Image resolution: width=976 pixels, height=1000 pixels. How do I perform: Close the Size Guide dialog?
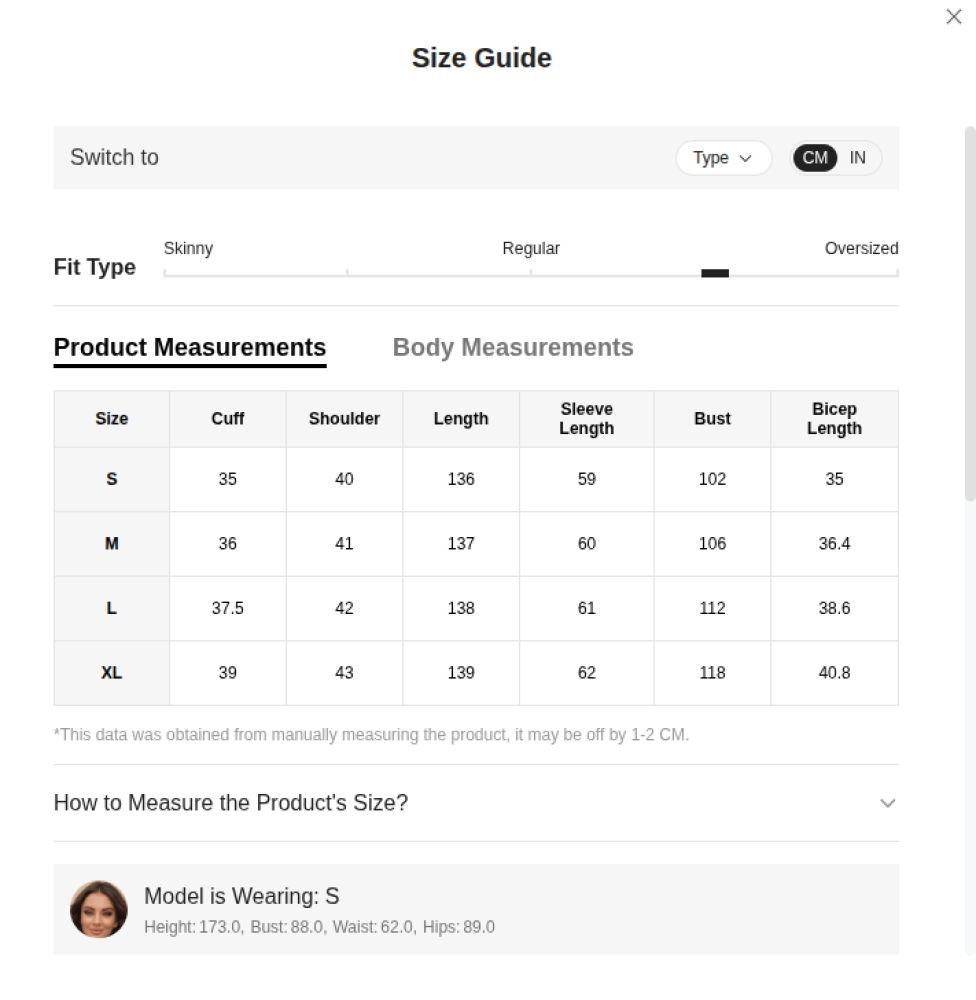[954, 17]
